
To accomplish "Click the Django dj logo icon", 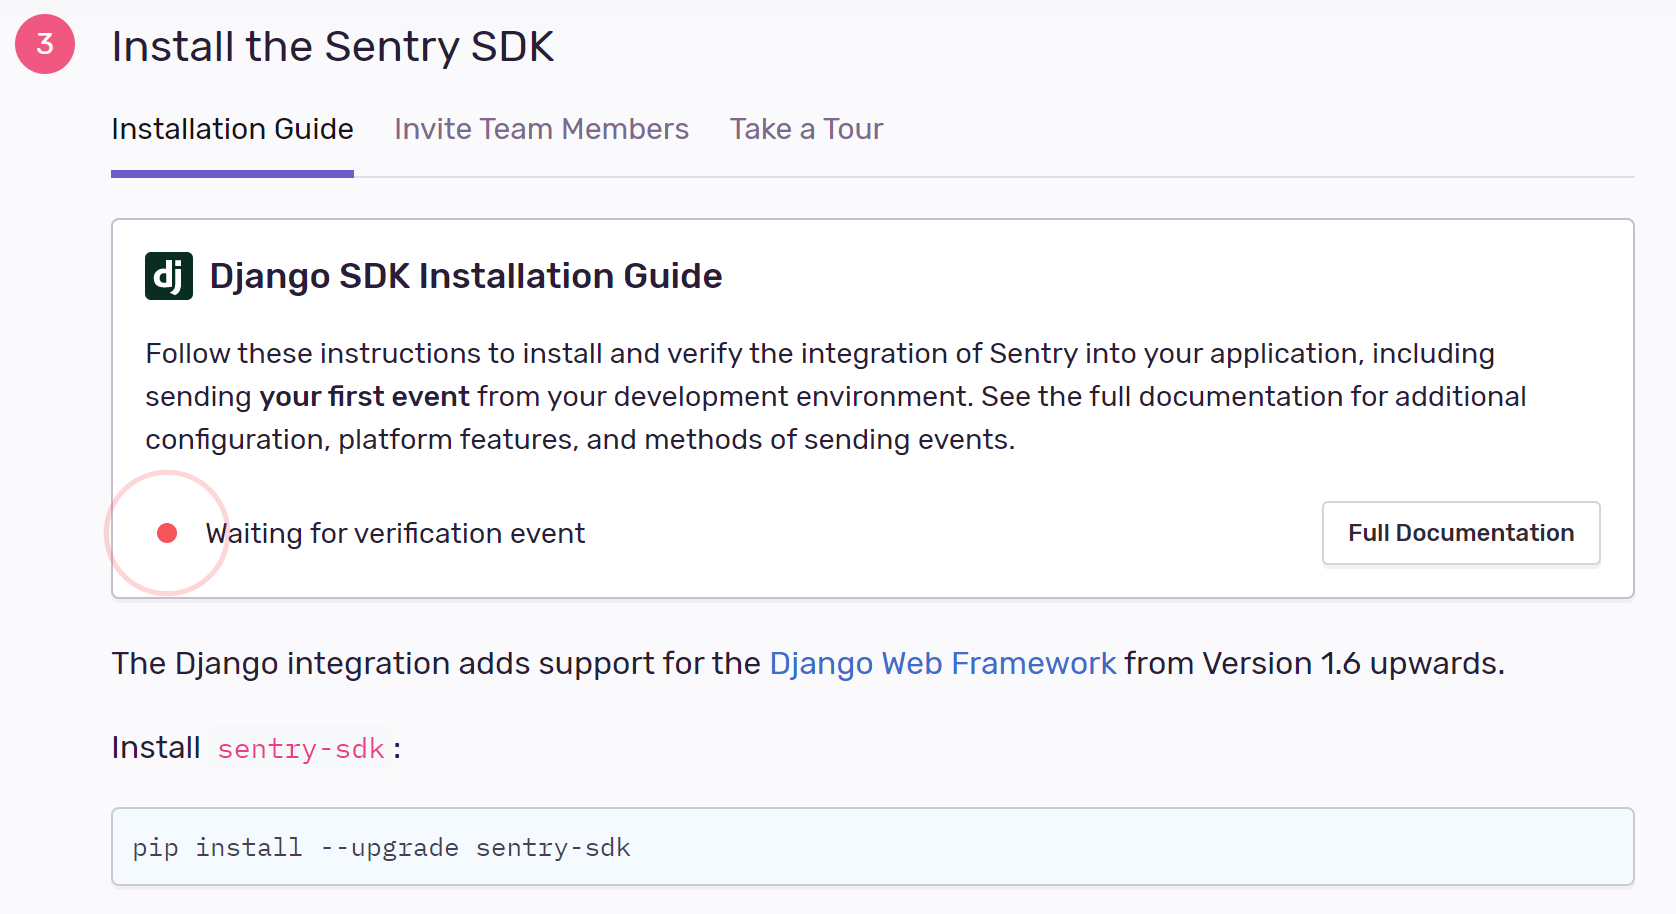I will [168, 276].
